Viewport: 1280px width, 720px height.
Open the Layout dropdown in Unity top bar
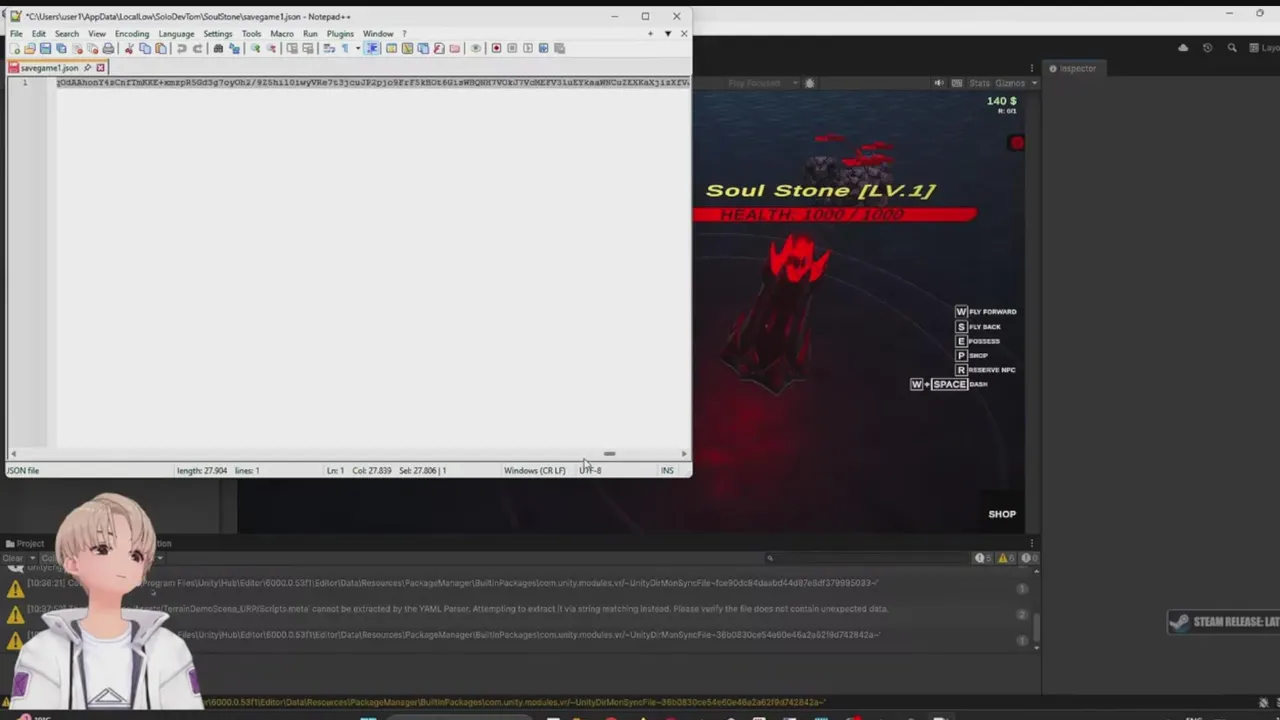(x=1264, y=47)
